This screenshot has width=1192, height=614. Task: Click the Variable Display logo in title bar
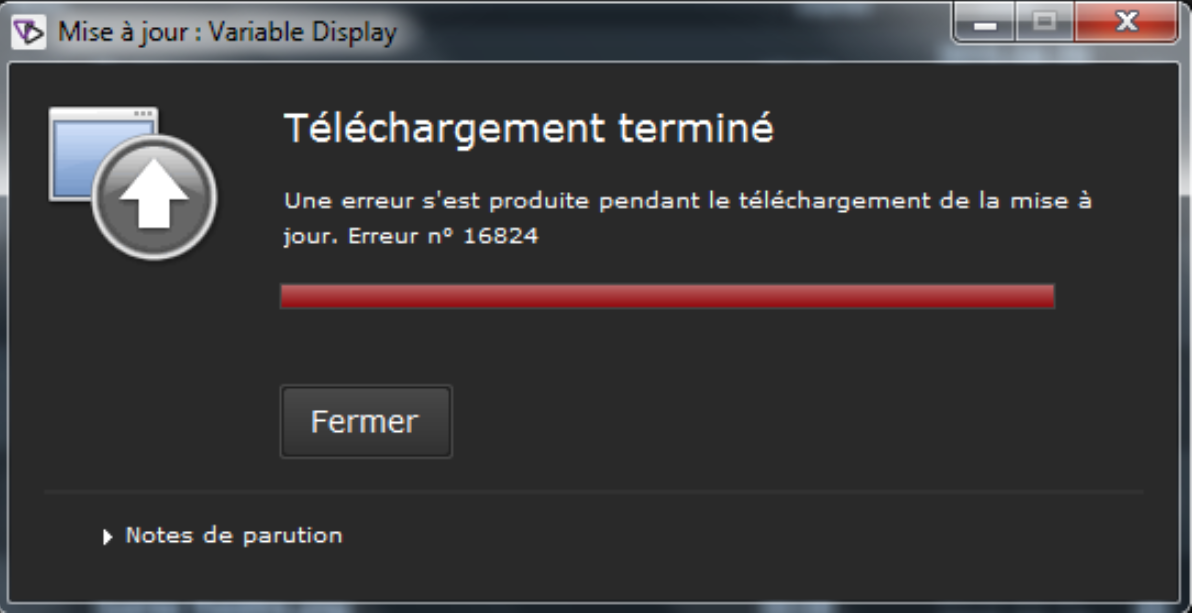pyautogui.click(x=29, y=32)
